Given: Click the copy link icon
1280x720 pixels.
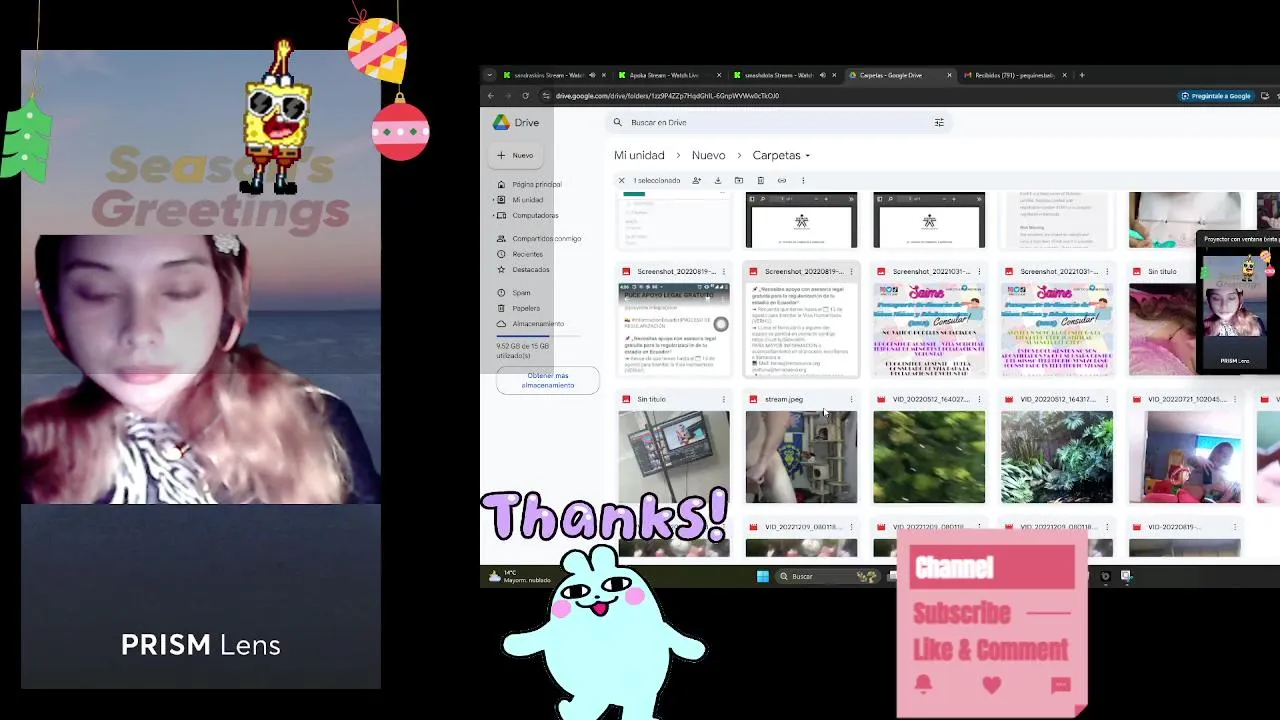Looking at the screenshot, I should (x=782, y=180).
